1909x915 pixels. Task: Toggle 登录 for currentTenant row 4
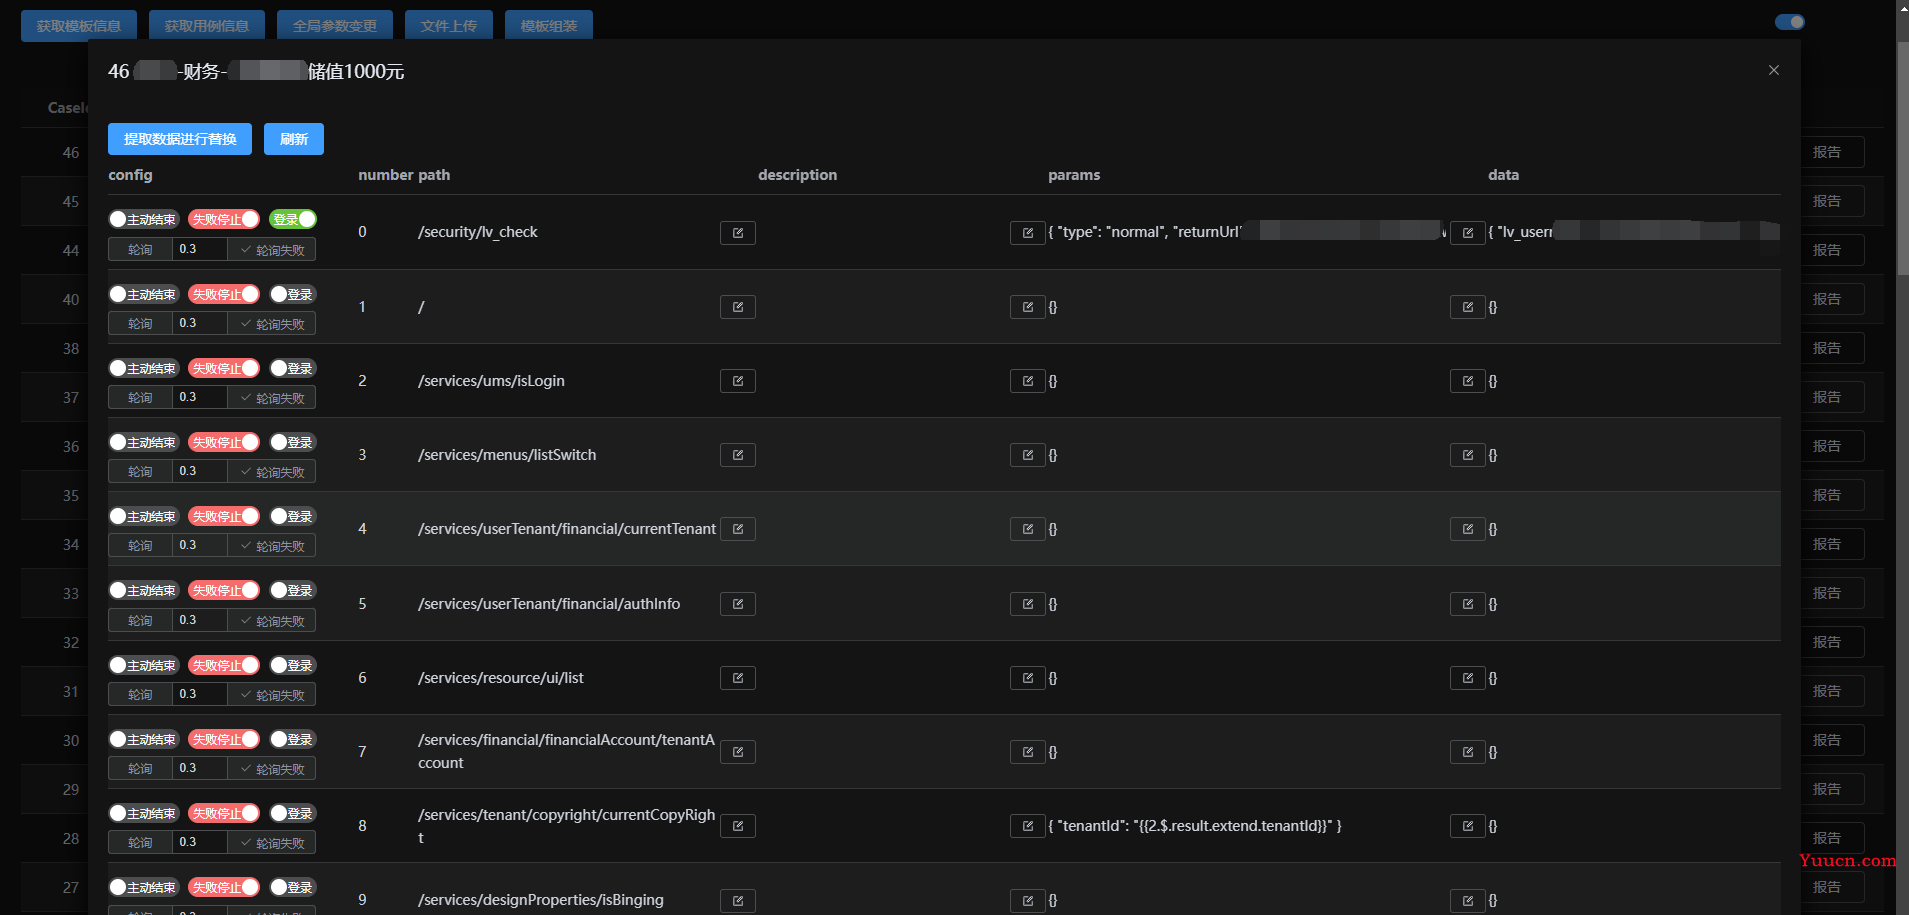tap(293, 516)
